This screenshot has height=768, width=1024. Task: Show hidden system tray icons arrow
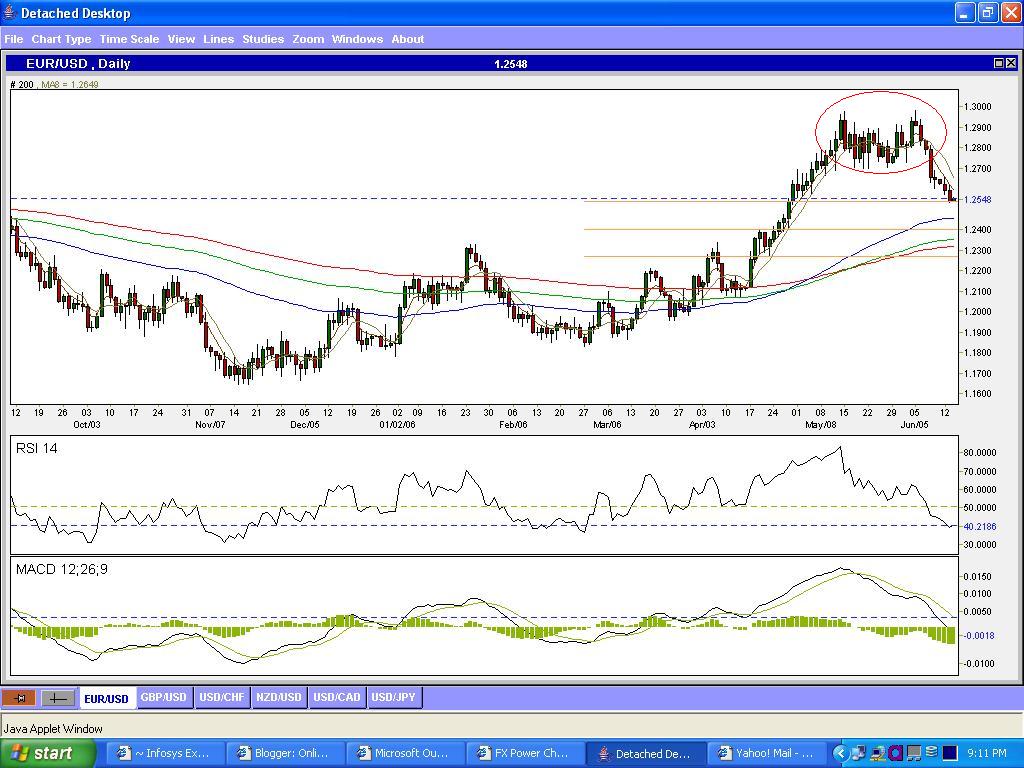coord(841,753)
